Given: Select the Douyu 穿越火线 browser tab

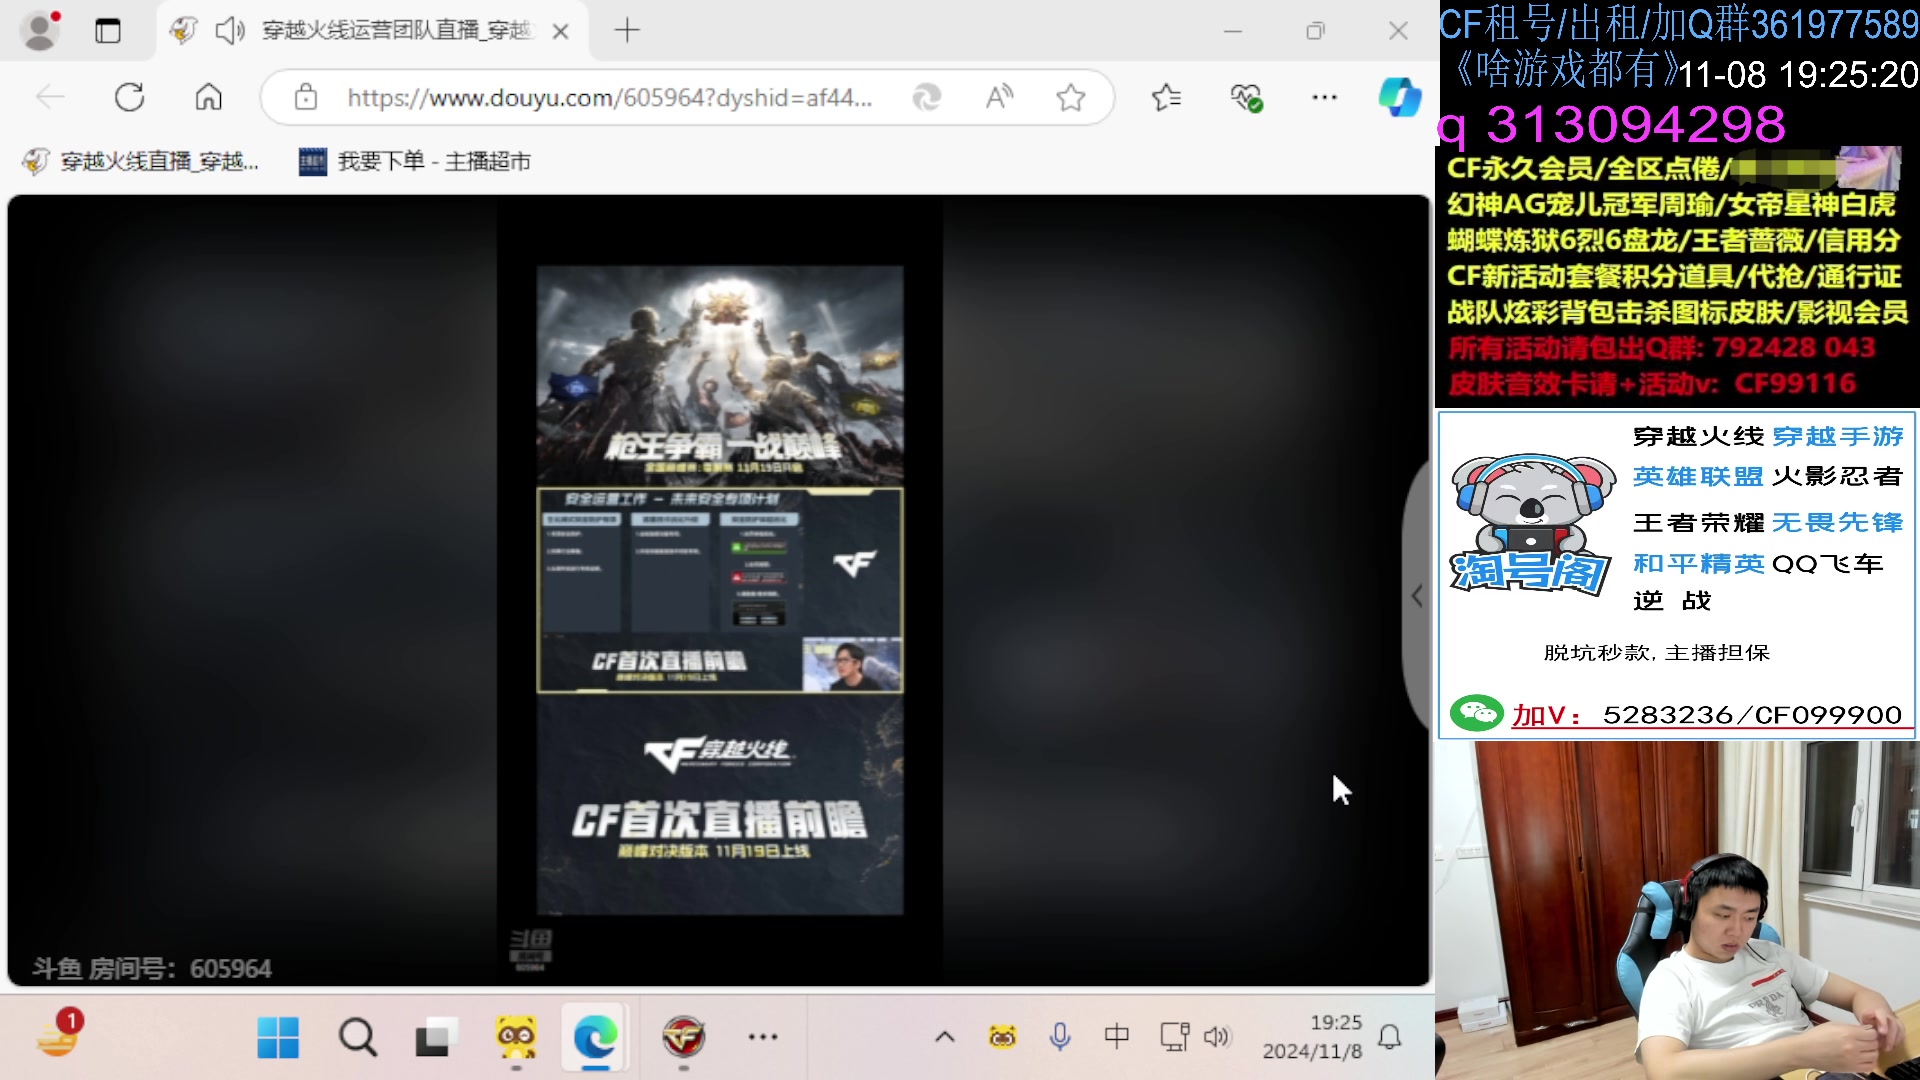Looking at the screenshot, I should (372, 31).
